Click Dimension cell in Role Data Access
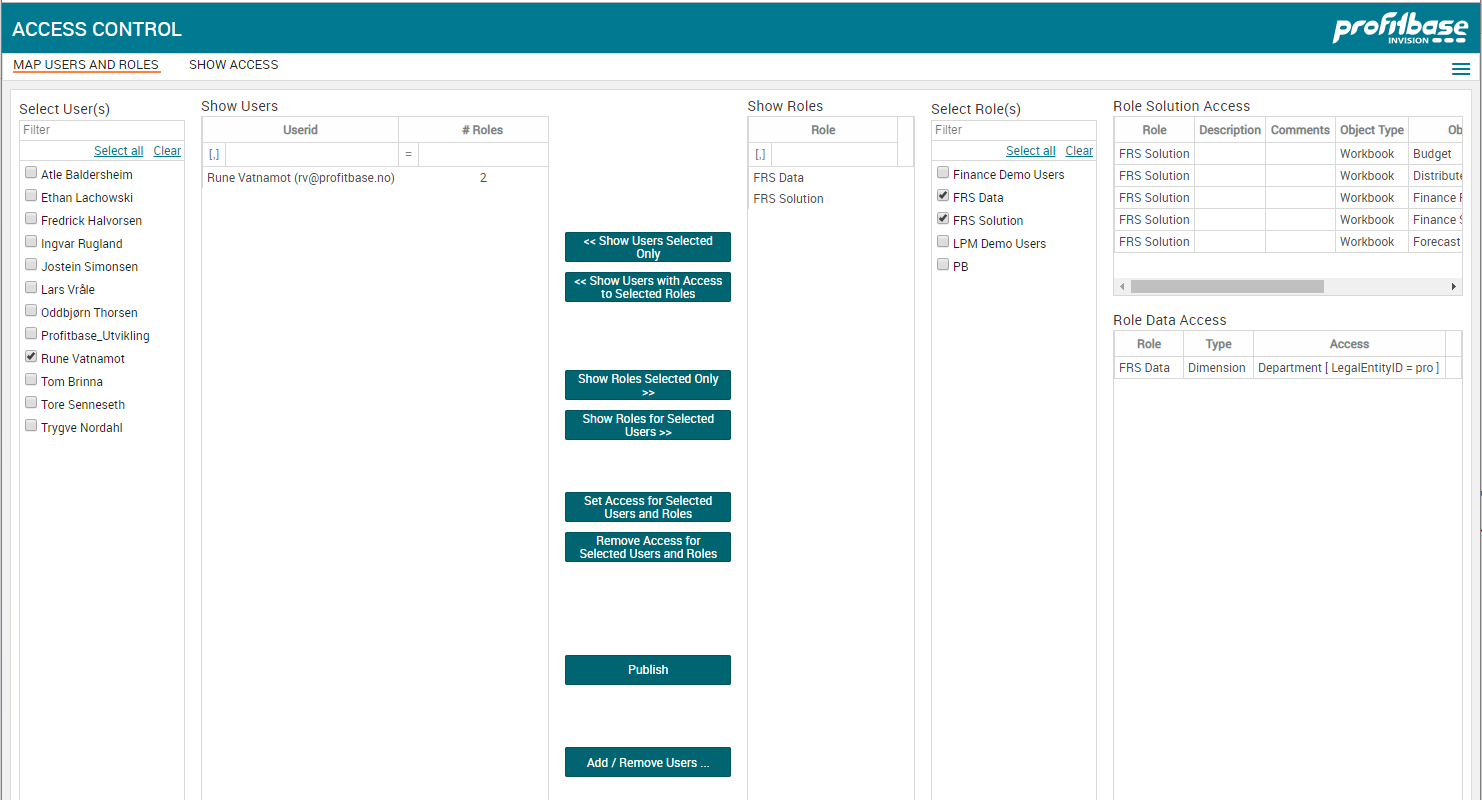This screenshot has width=1482, height=800. point(1217,368)
